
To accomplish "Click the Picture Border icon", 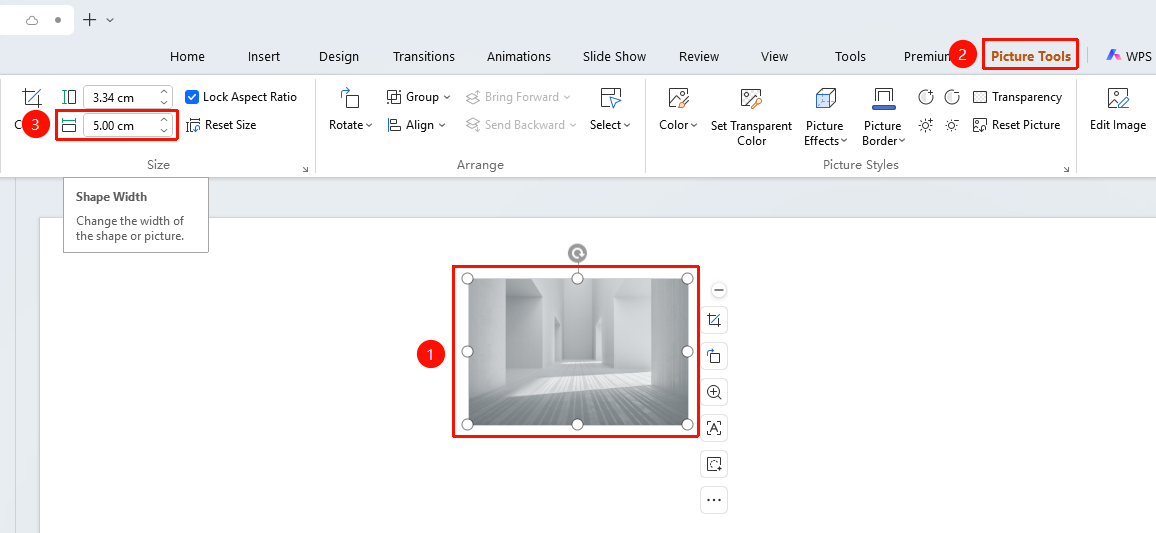I will (x=882, y=99).
